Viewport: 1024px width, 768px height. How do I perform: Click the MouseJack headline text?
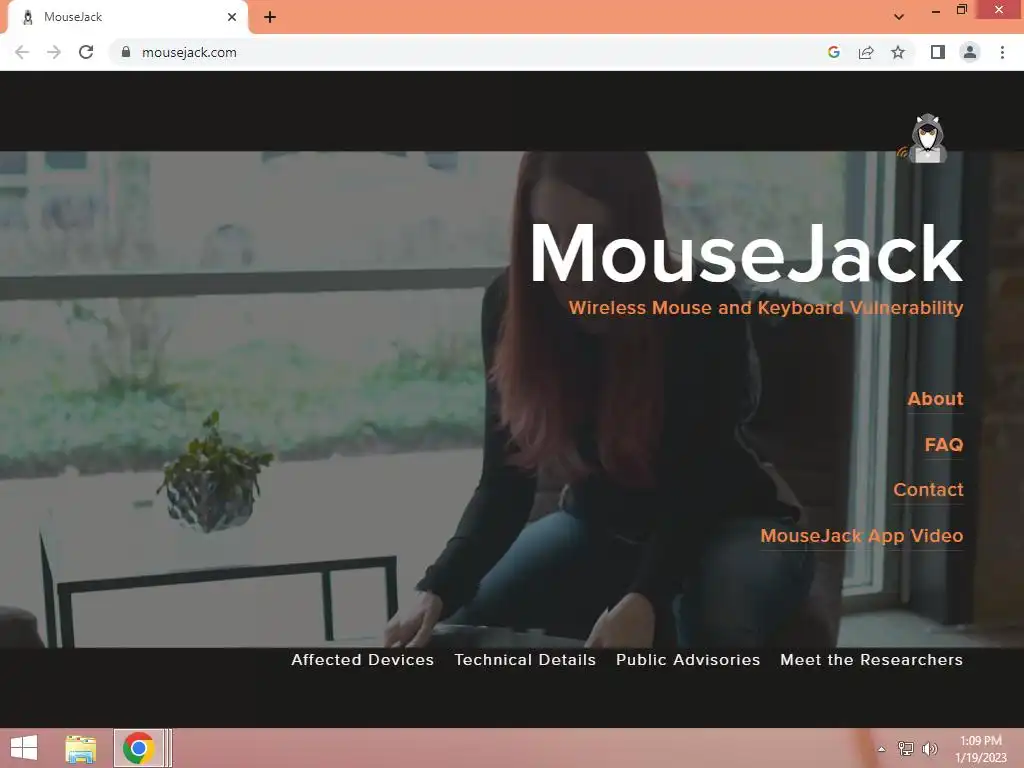[746, 253]
